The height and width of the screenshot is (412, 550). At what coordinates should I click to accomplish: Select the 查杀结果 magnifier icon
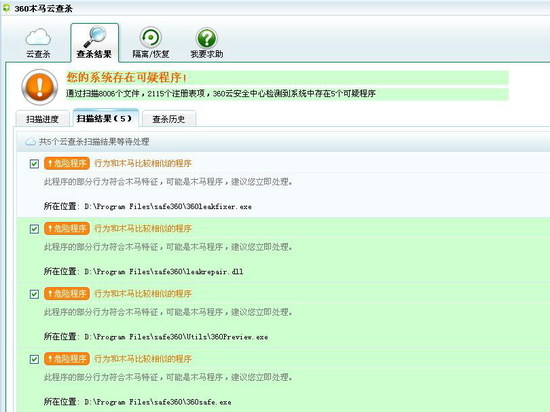[x=95, y=36]
